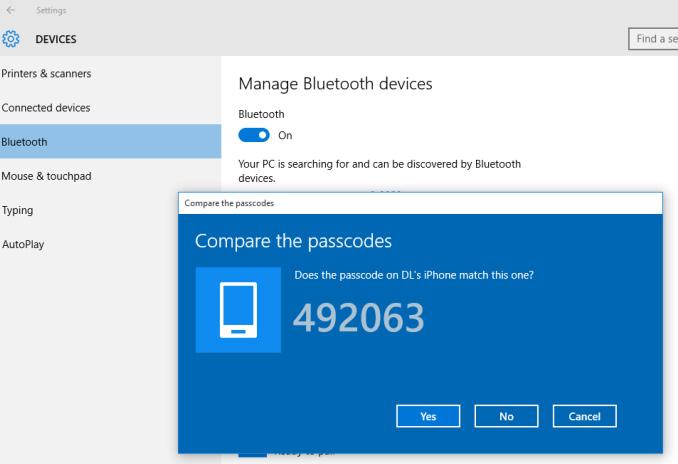Open Printers & scanners section
This screenshot has width=678, height=464.
110,74
